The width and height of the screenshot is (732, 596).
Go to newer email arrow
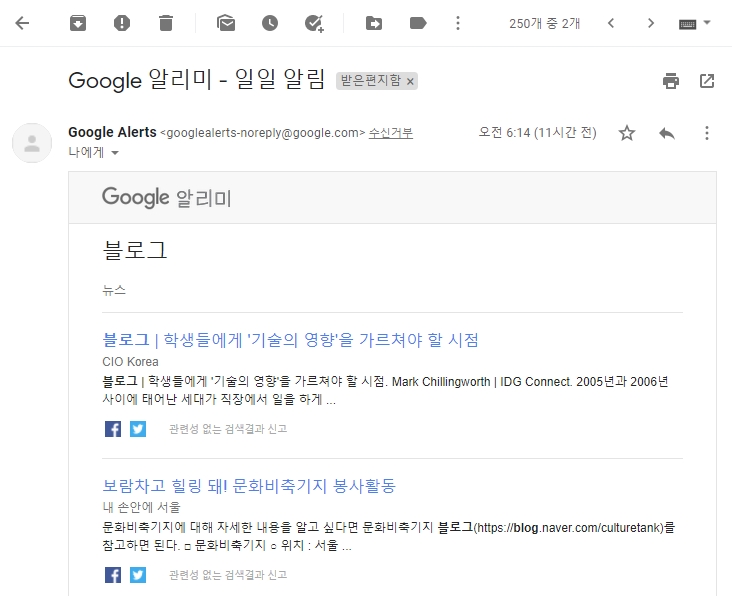point(611,23)
